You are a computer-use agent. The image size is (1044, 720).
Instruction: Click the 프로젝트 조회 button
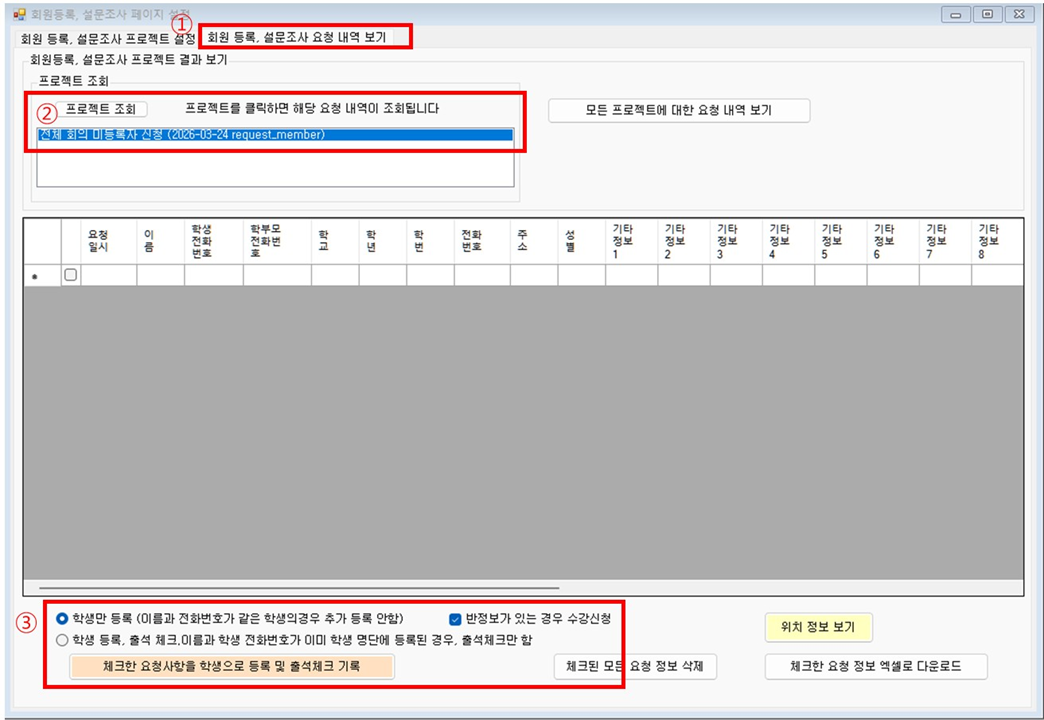tap(100, 109)
